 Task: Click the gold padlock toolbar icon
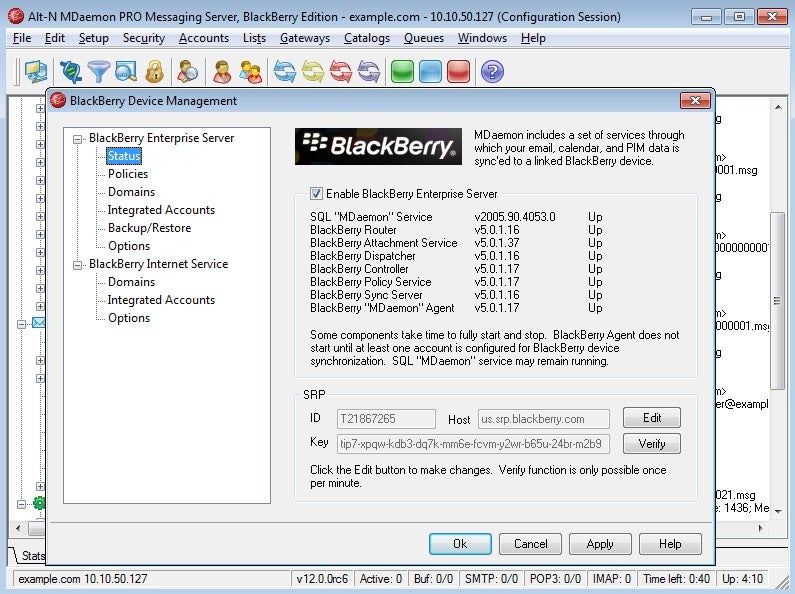click(154, 71)
